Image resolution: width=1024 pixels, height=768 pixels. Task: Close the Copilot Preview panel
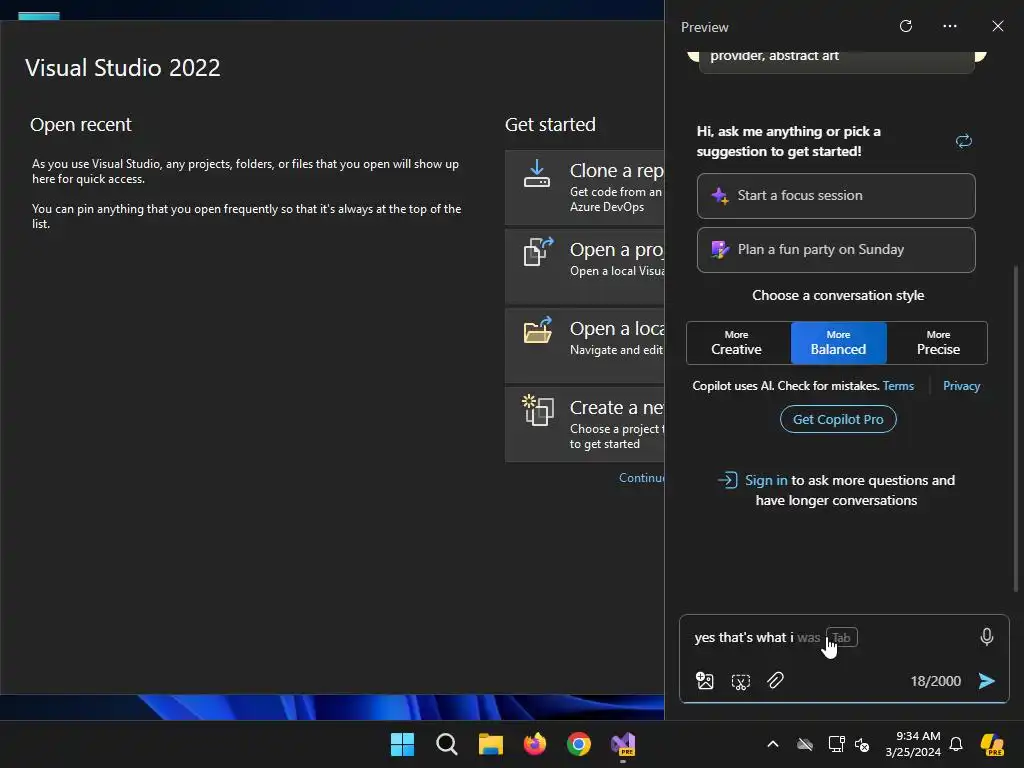(997, 26)
